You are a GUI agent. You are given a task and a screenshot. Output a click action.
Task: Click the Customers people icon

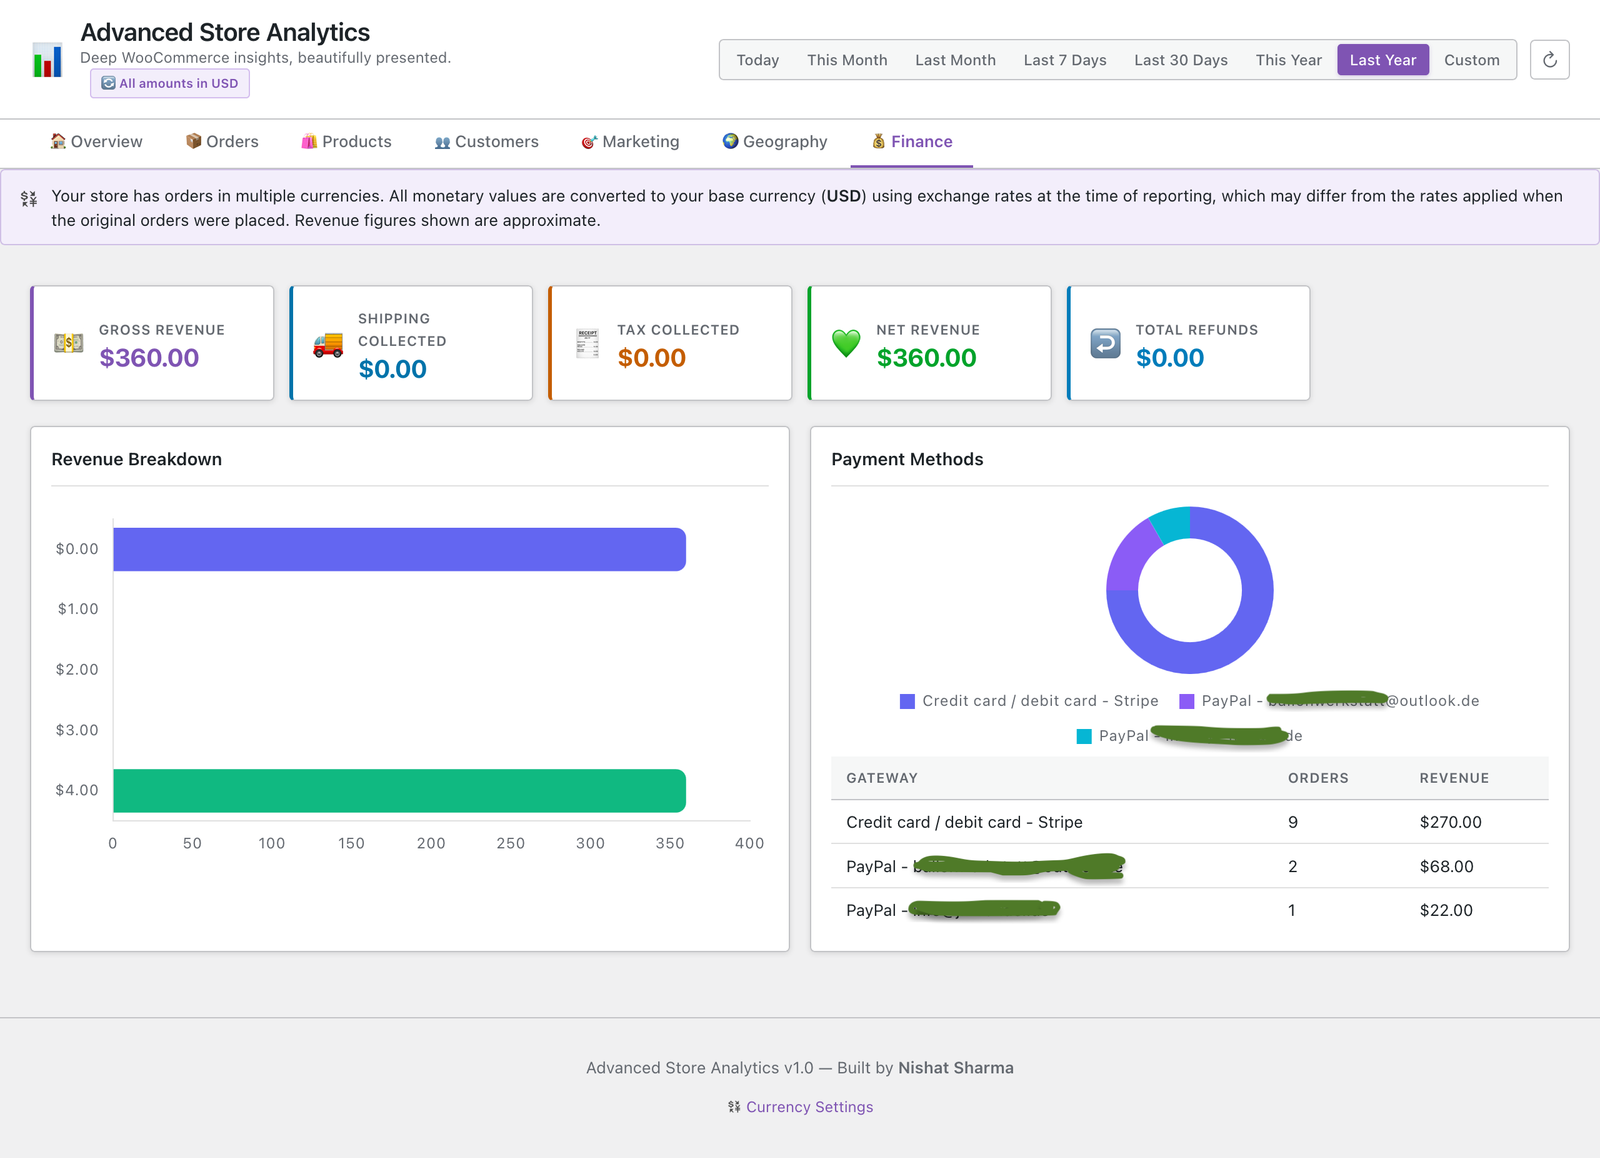coord(442,142)
